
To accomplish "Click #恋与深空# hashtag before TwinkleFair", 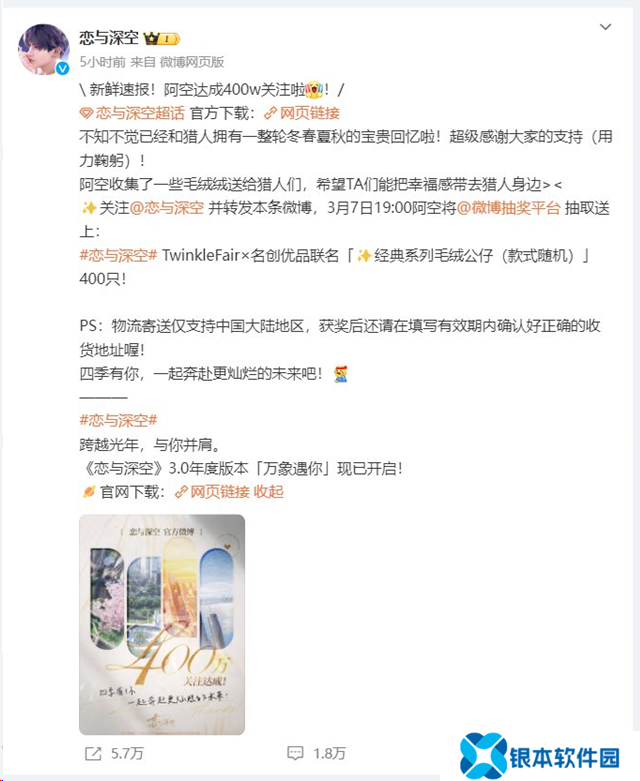I will click(x=119, y=255).
